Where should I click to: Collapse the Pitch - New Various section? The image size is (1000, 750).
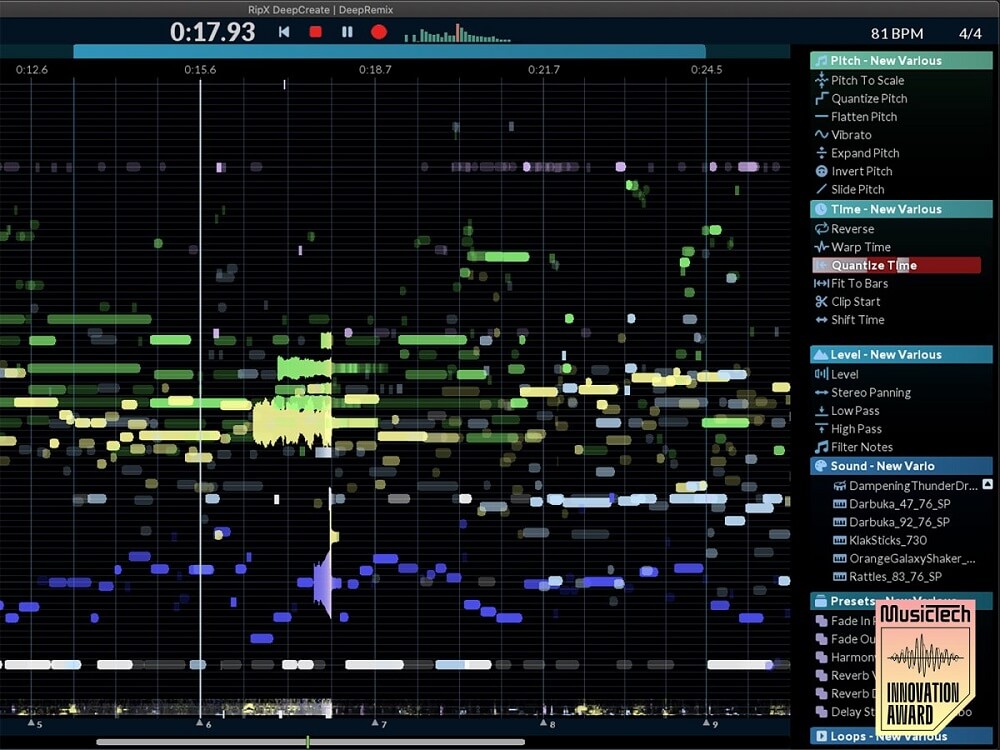coord(900,60)
